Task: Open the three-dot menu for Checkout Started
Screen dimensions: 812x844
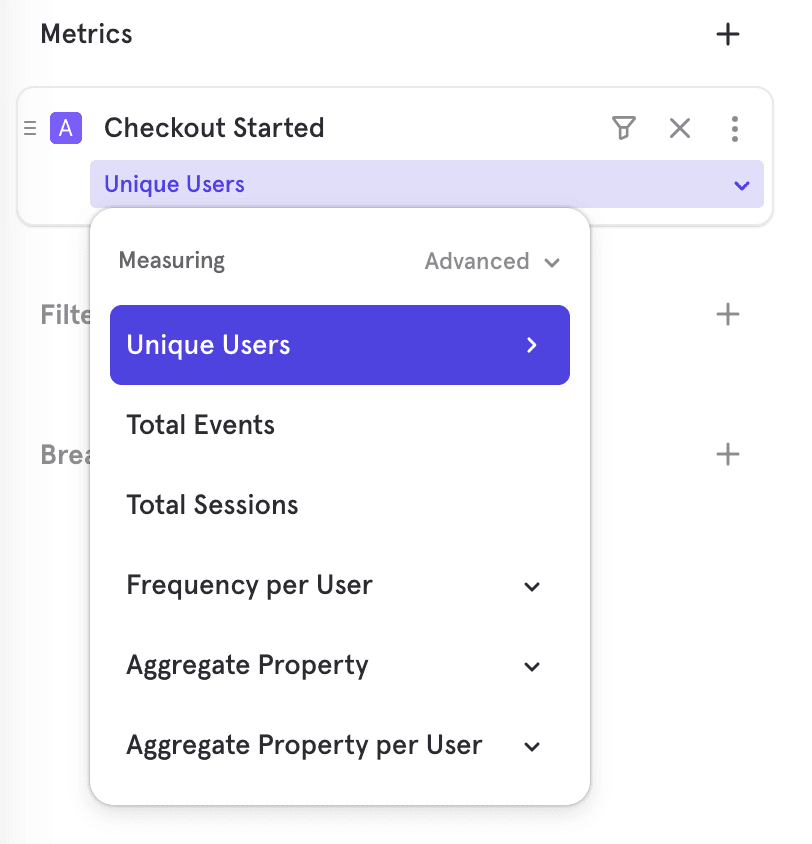Action: pyautogui.click(x=735, y=128)
